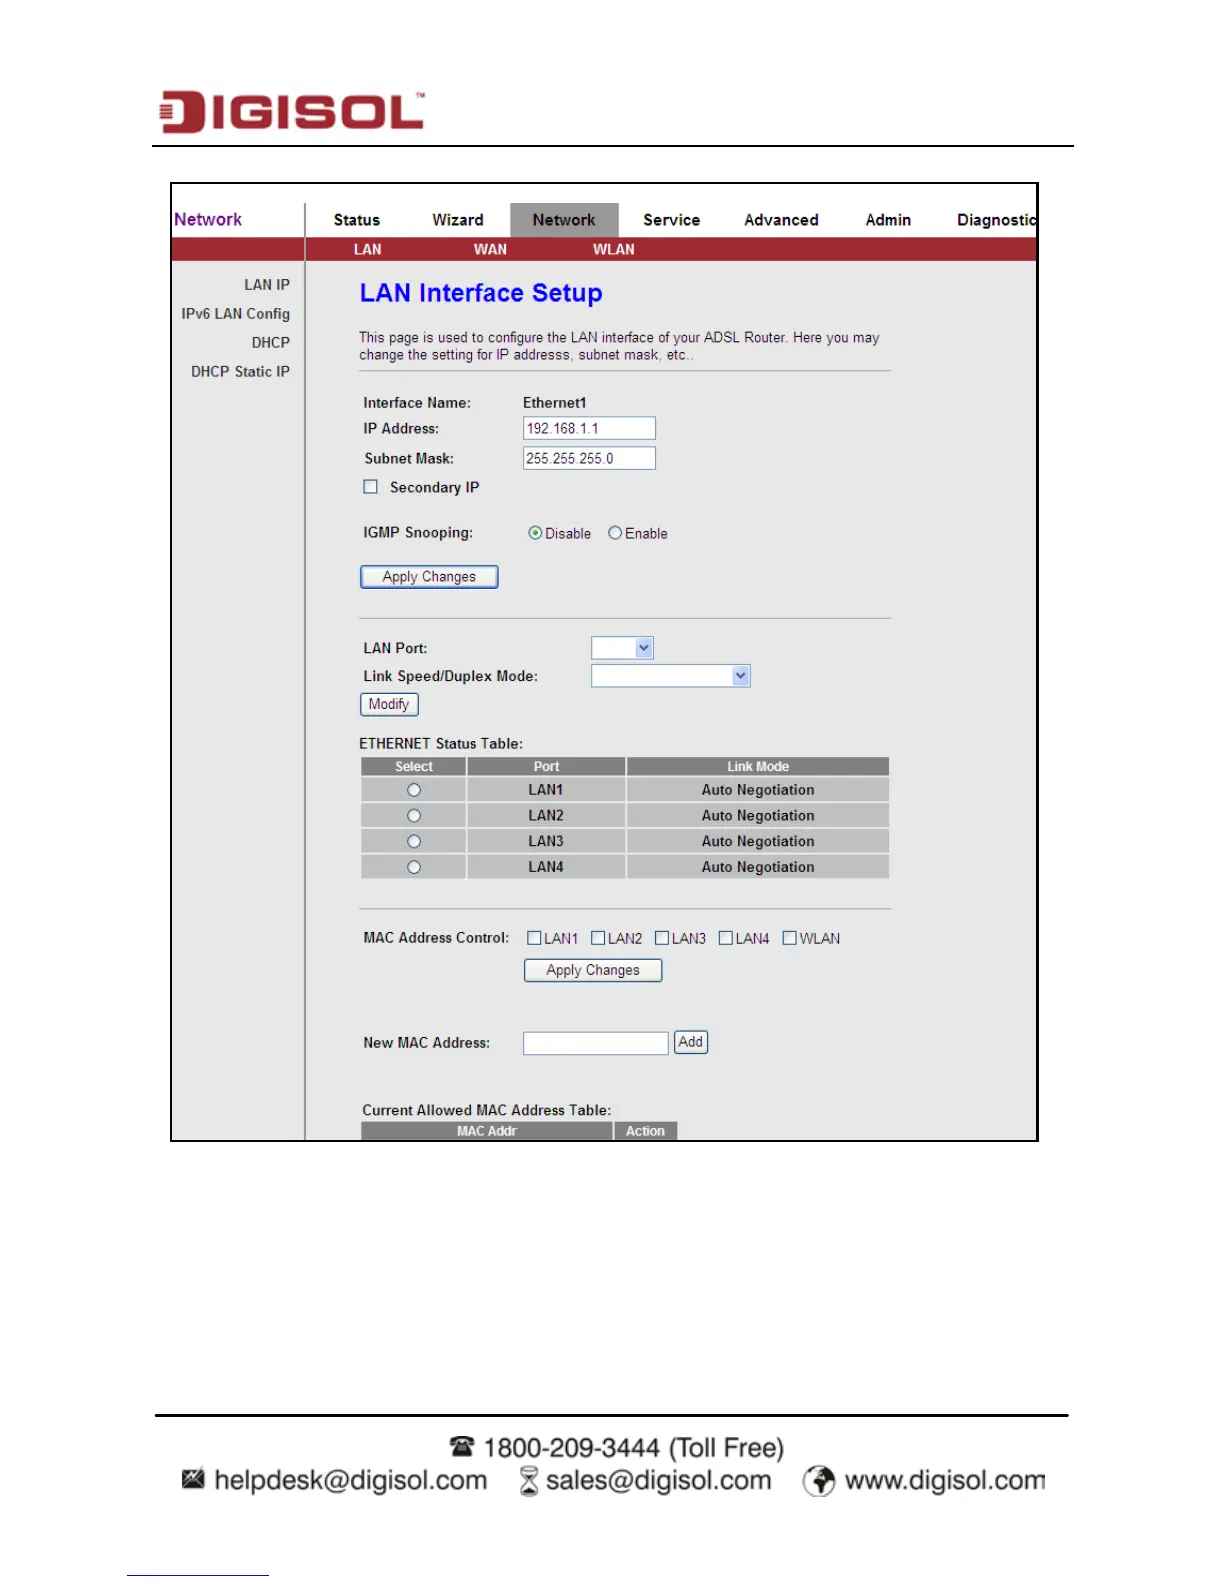
Task: Click Auto Negotiation in the LAN1 row
Action: [x=758, y=790]
